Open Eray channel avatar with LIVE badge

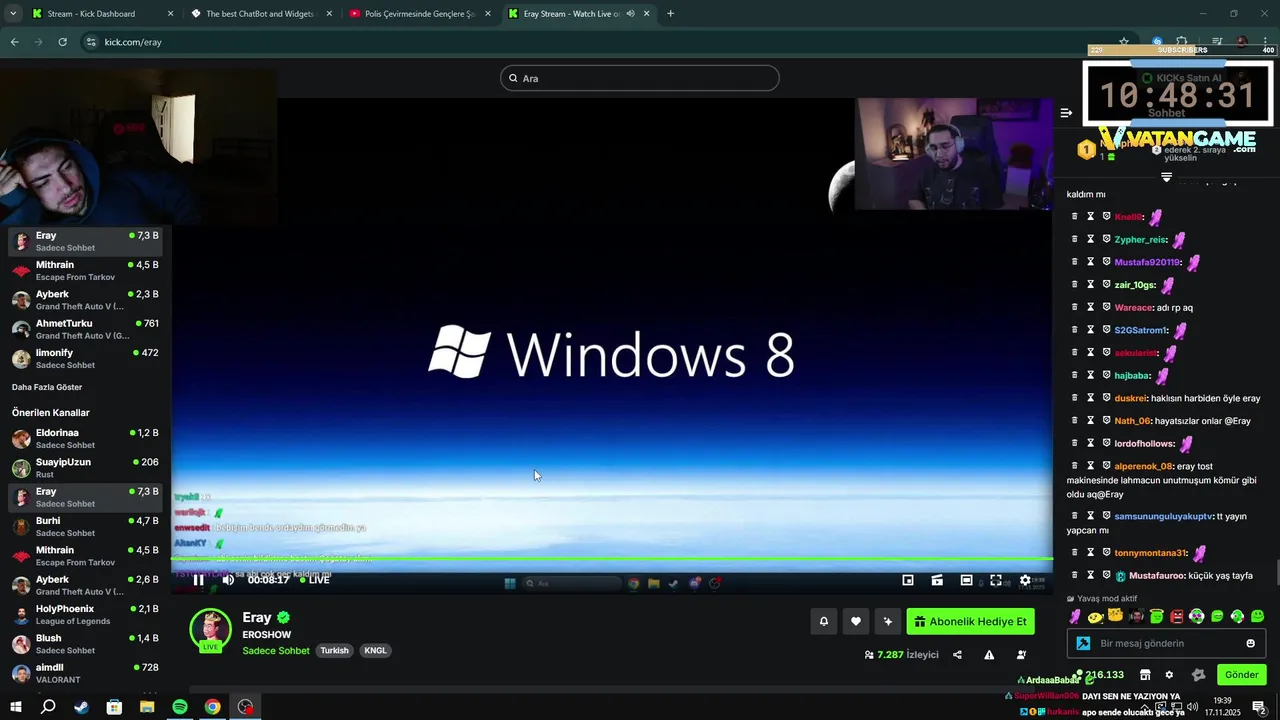tap(211, 630)
